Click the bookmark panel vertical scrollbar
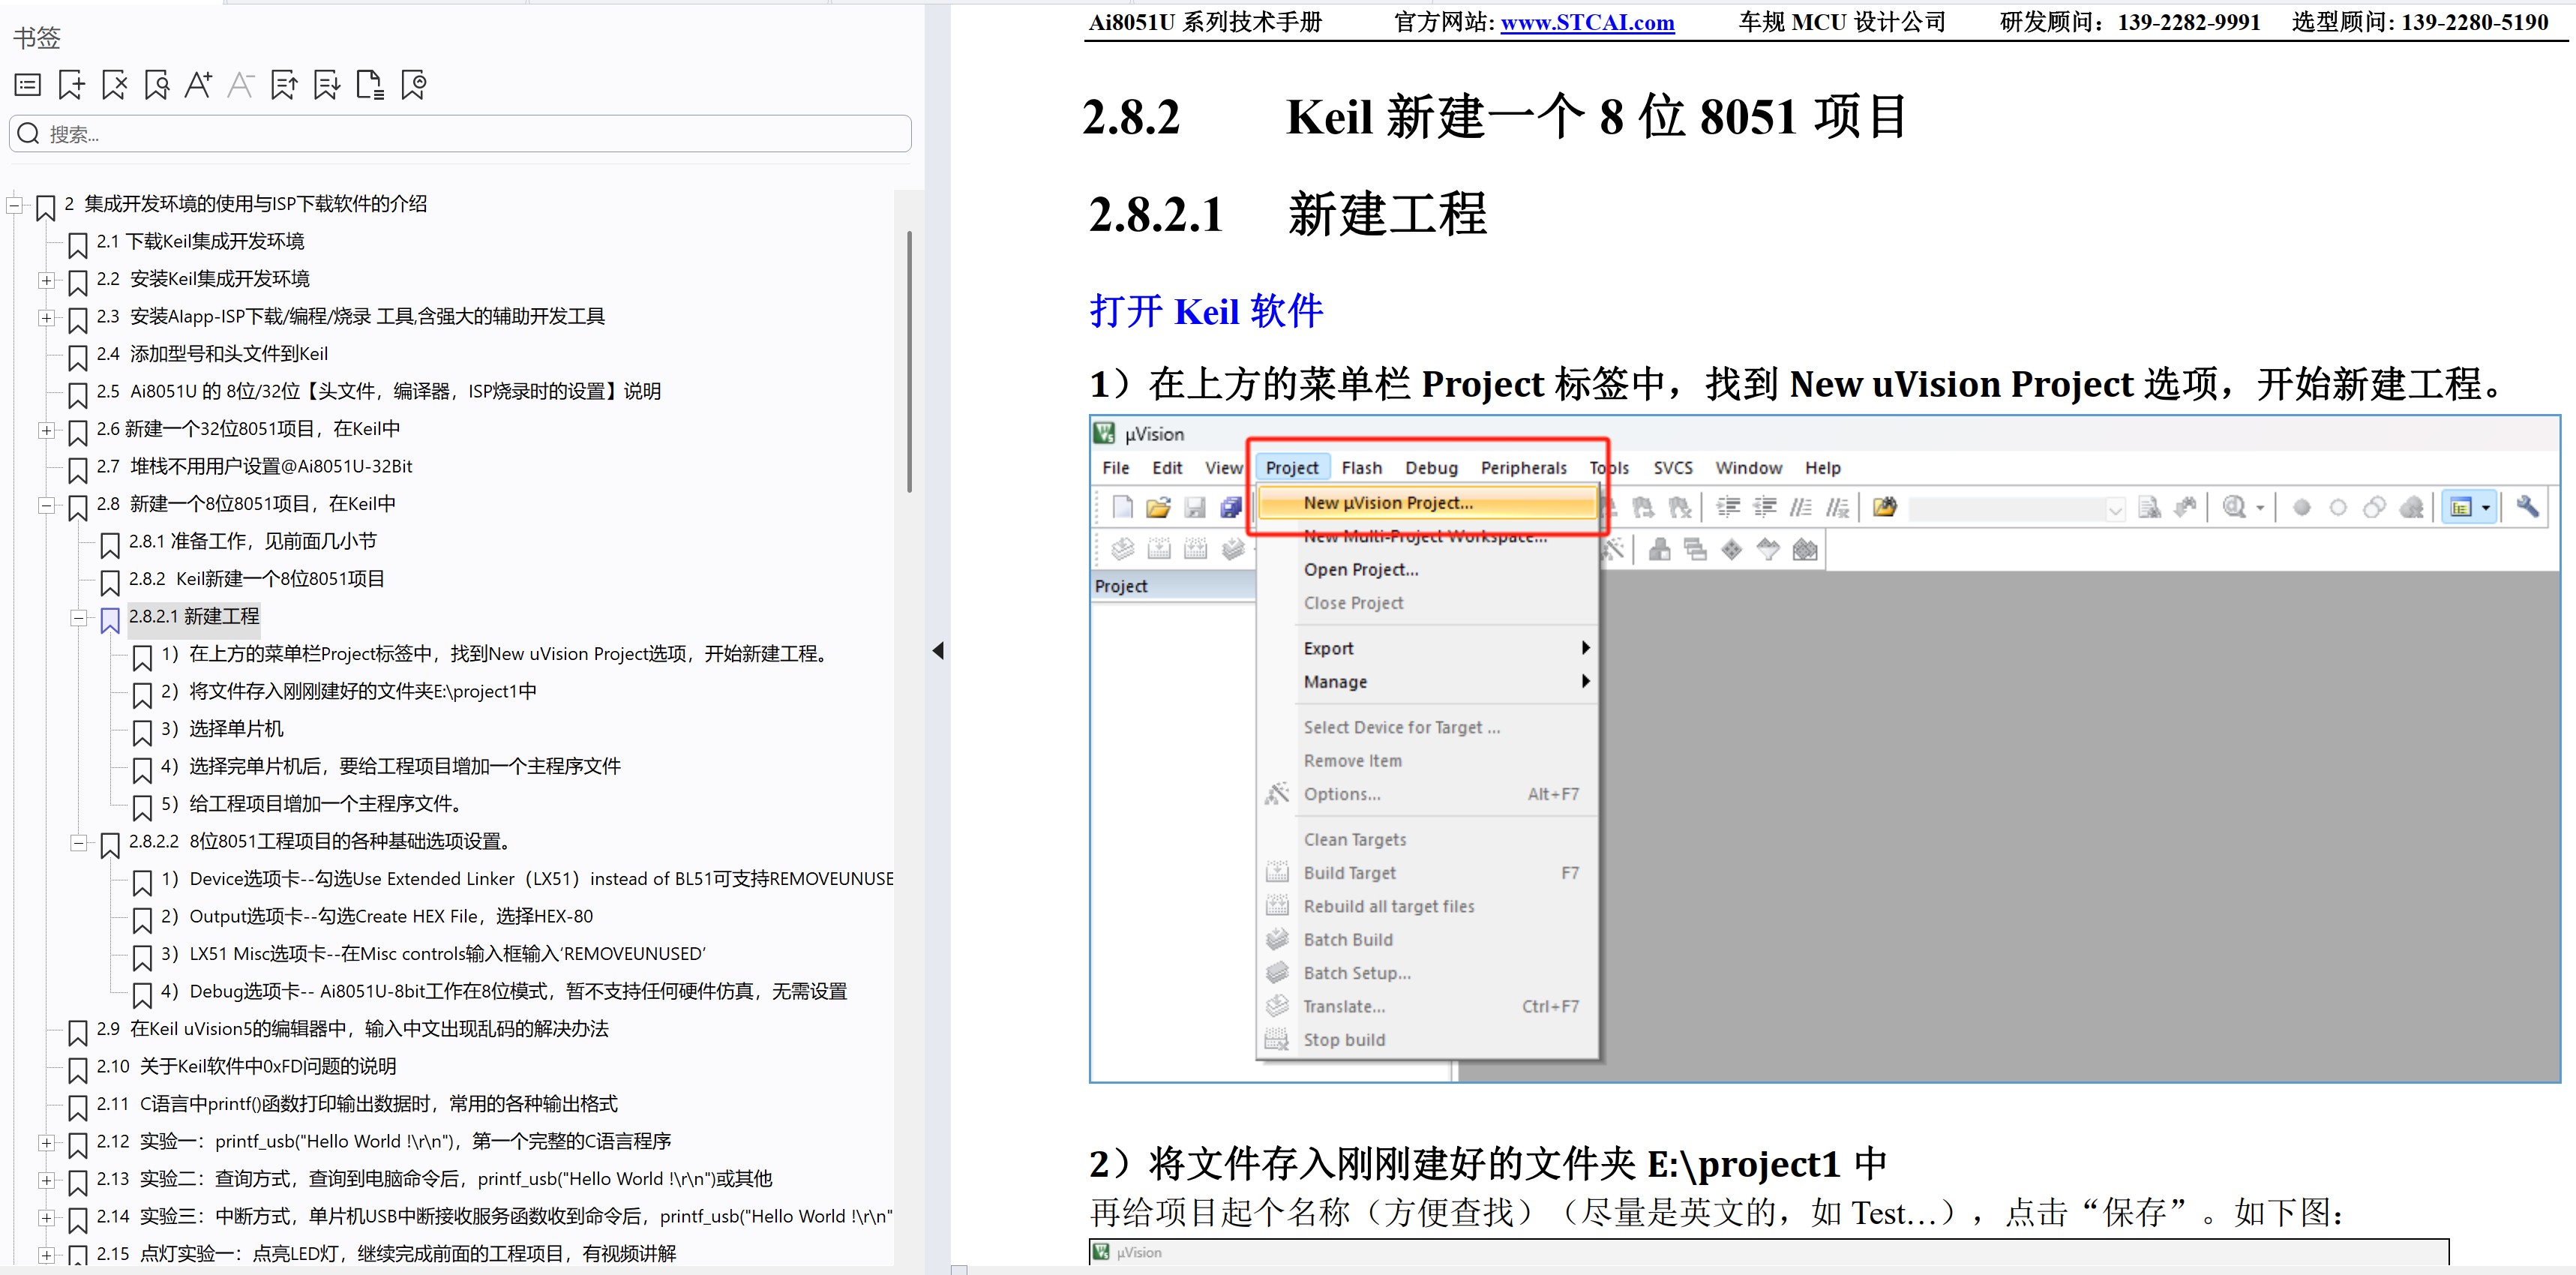Image resolution: width=2576 pixels, height=1275 pixels. point(909,361)
